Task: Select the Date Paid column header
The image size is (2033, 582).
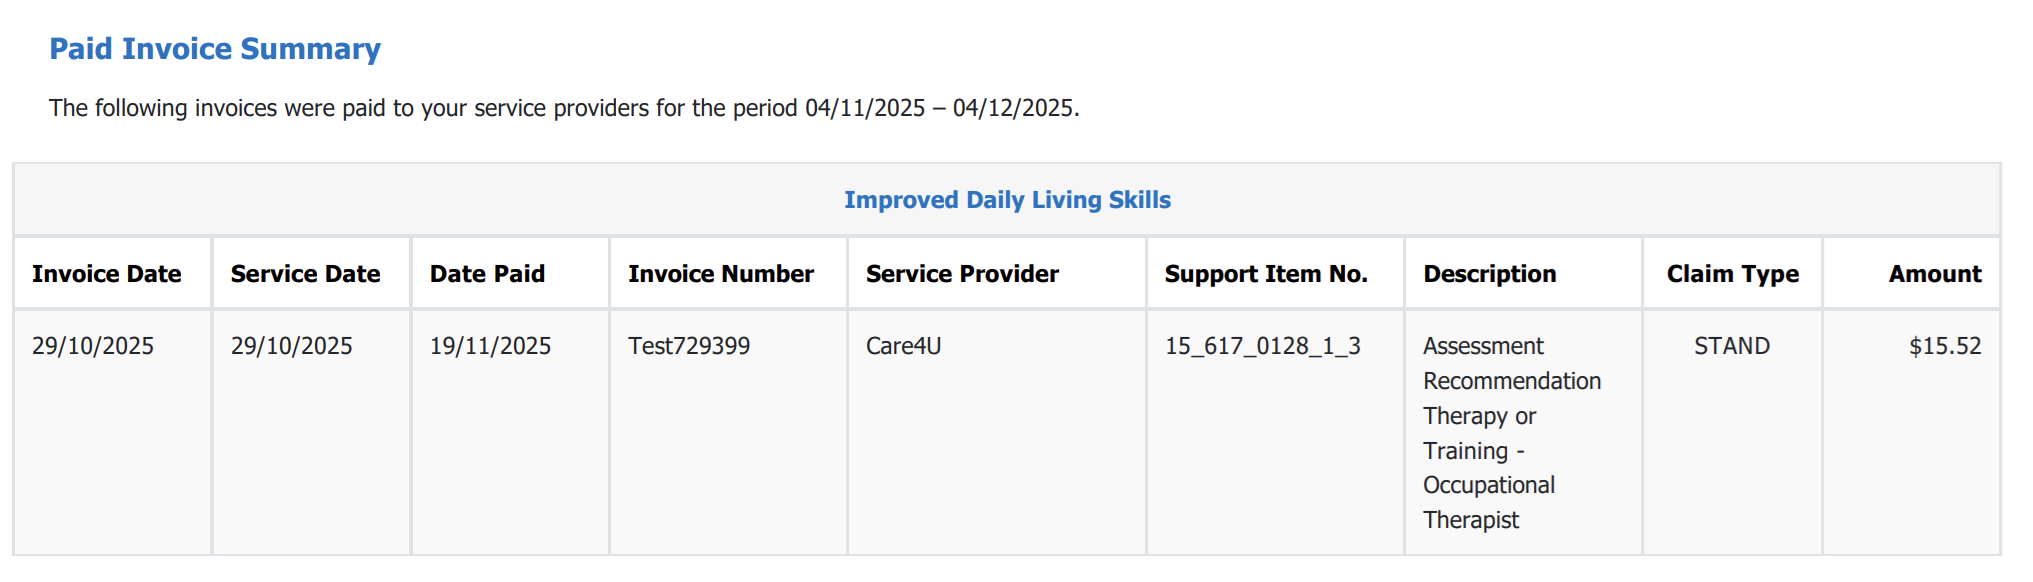Action: click(x=487, y=274)
